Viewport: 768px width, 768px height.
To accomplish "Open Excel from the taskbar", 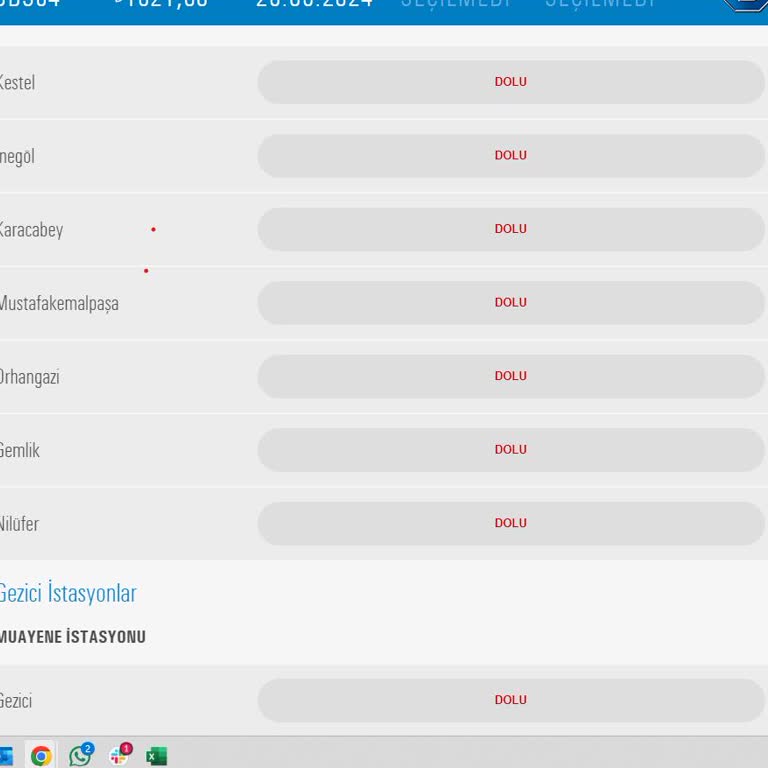I will click(157, 756).
